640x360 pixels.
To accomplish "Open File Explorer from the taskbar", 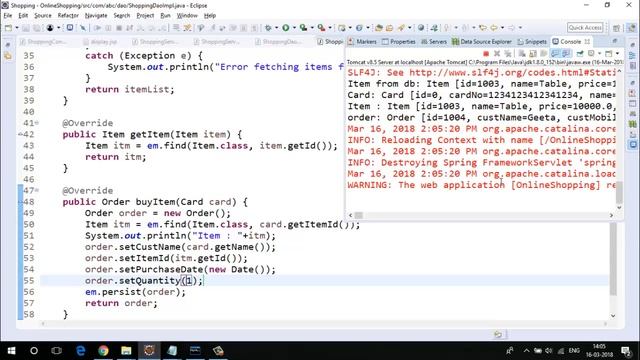I will [126, 351].
